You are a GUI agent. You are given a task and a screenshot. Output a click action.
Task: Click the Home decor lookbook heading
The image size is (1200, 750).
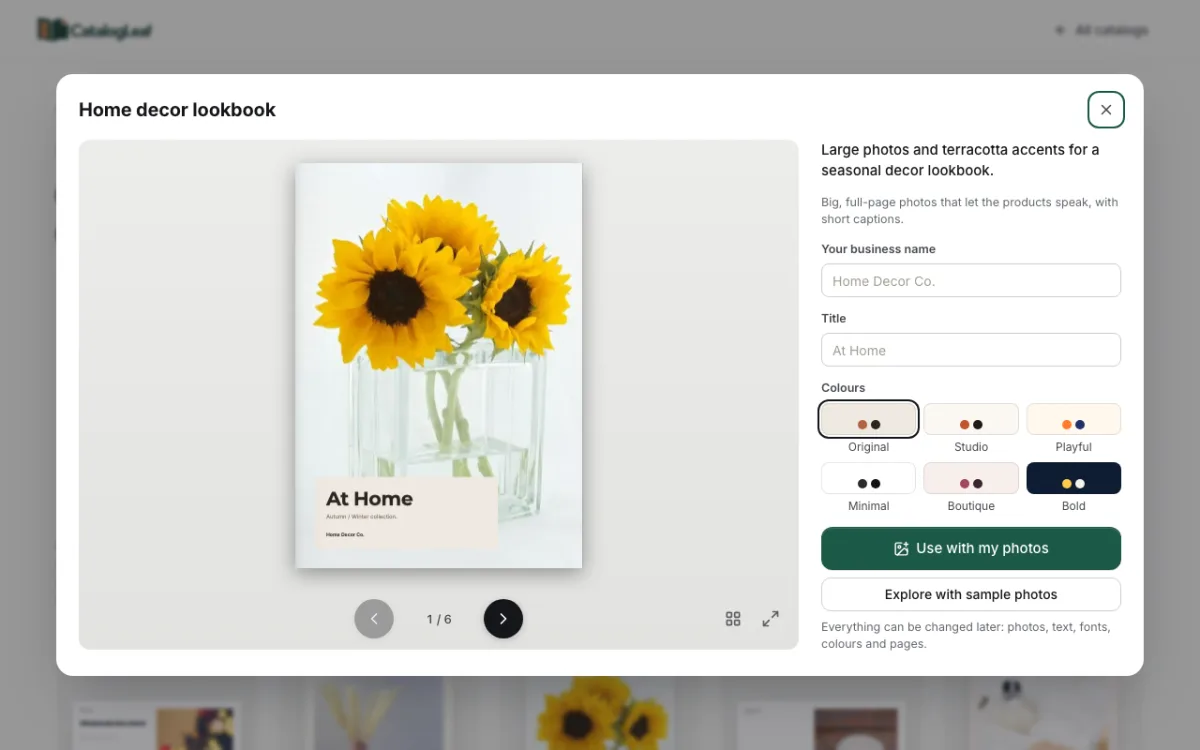coord(177,110)
